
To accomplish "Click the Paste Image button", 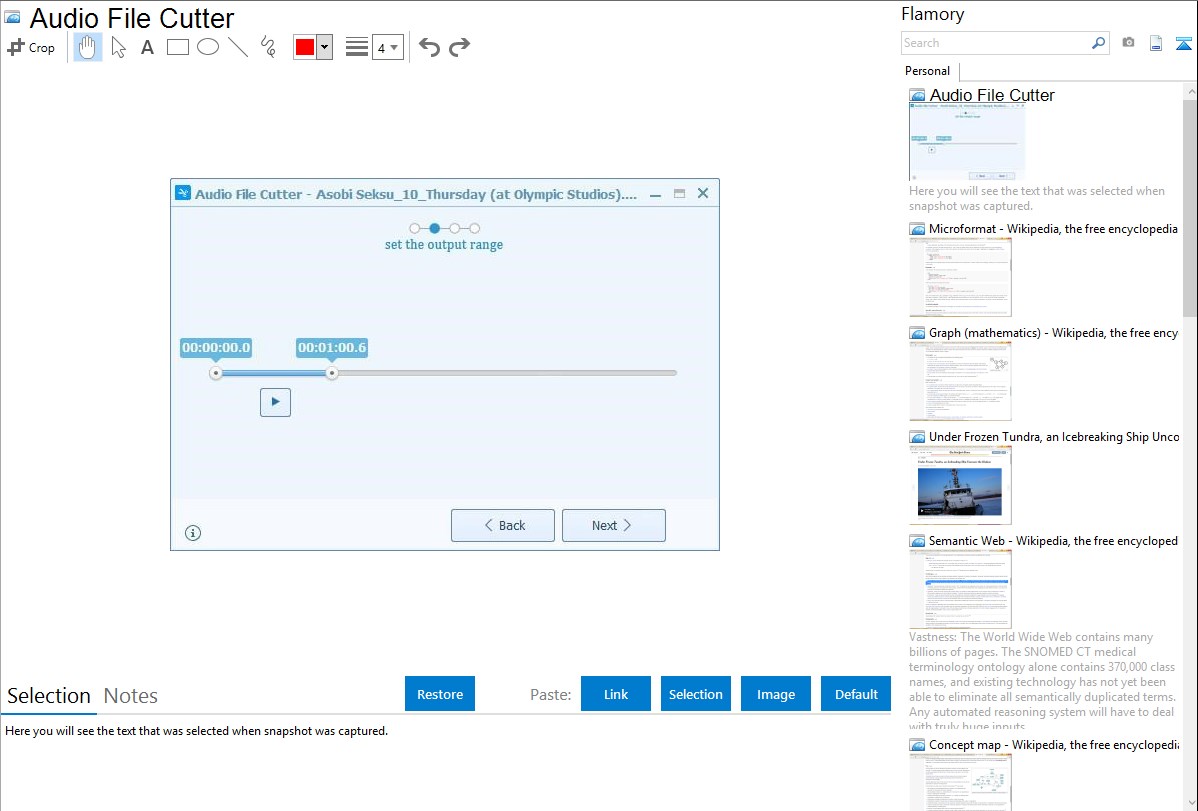I will pyautogui.click(x=776, y=694).
